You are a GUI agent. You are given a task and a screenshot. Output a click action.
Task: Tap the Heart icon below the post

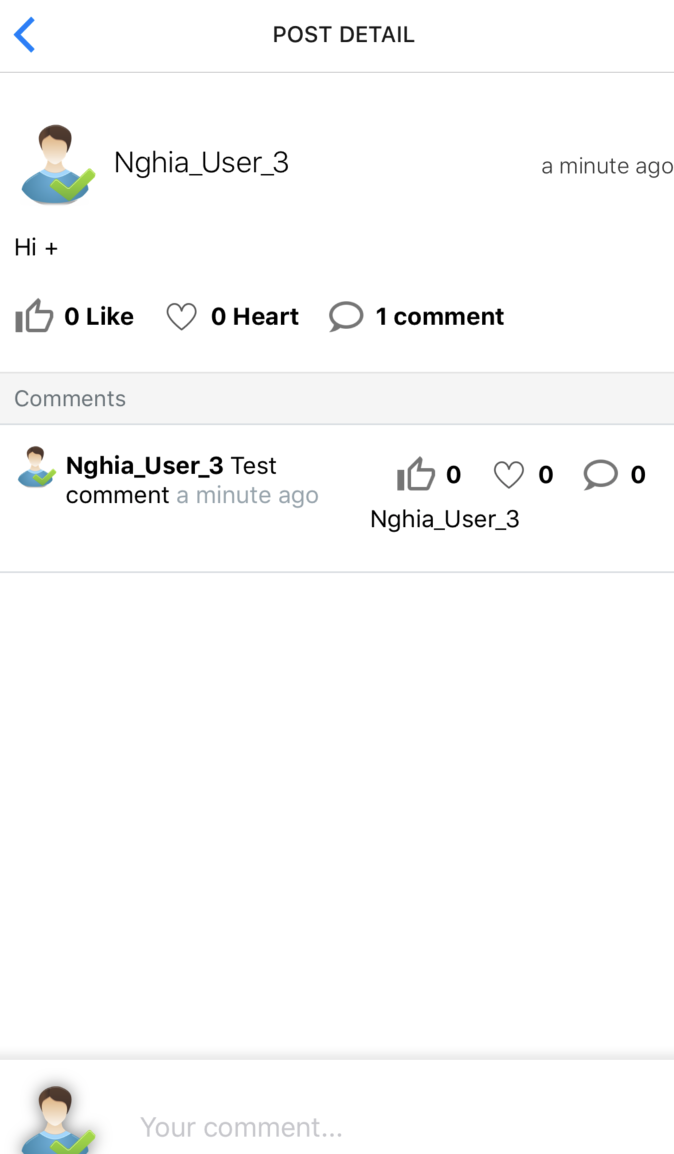182,315
